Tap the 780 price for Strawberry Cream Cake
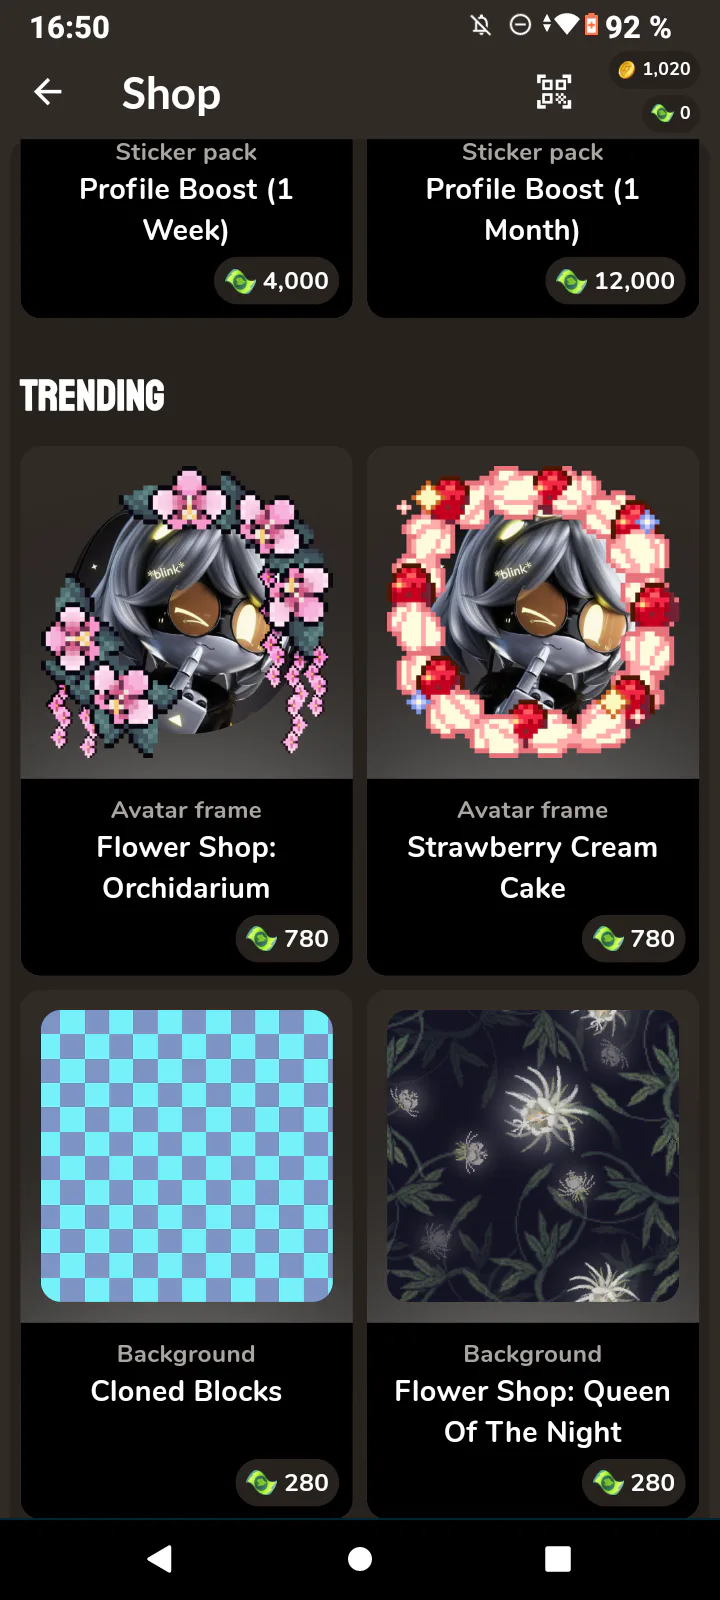The image size is (720, 1600). 634,939
